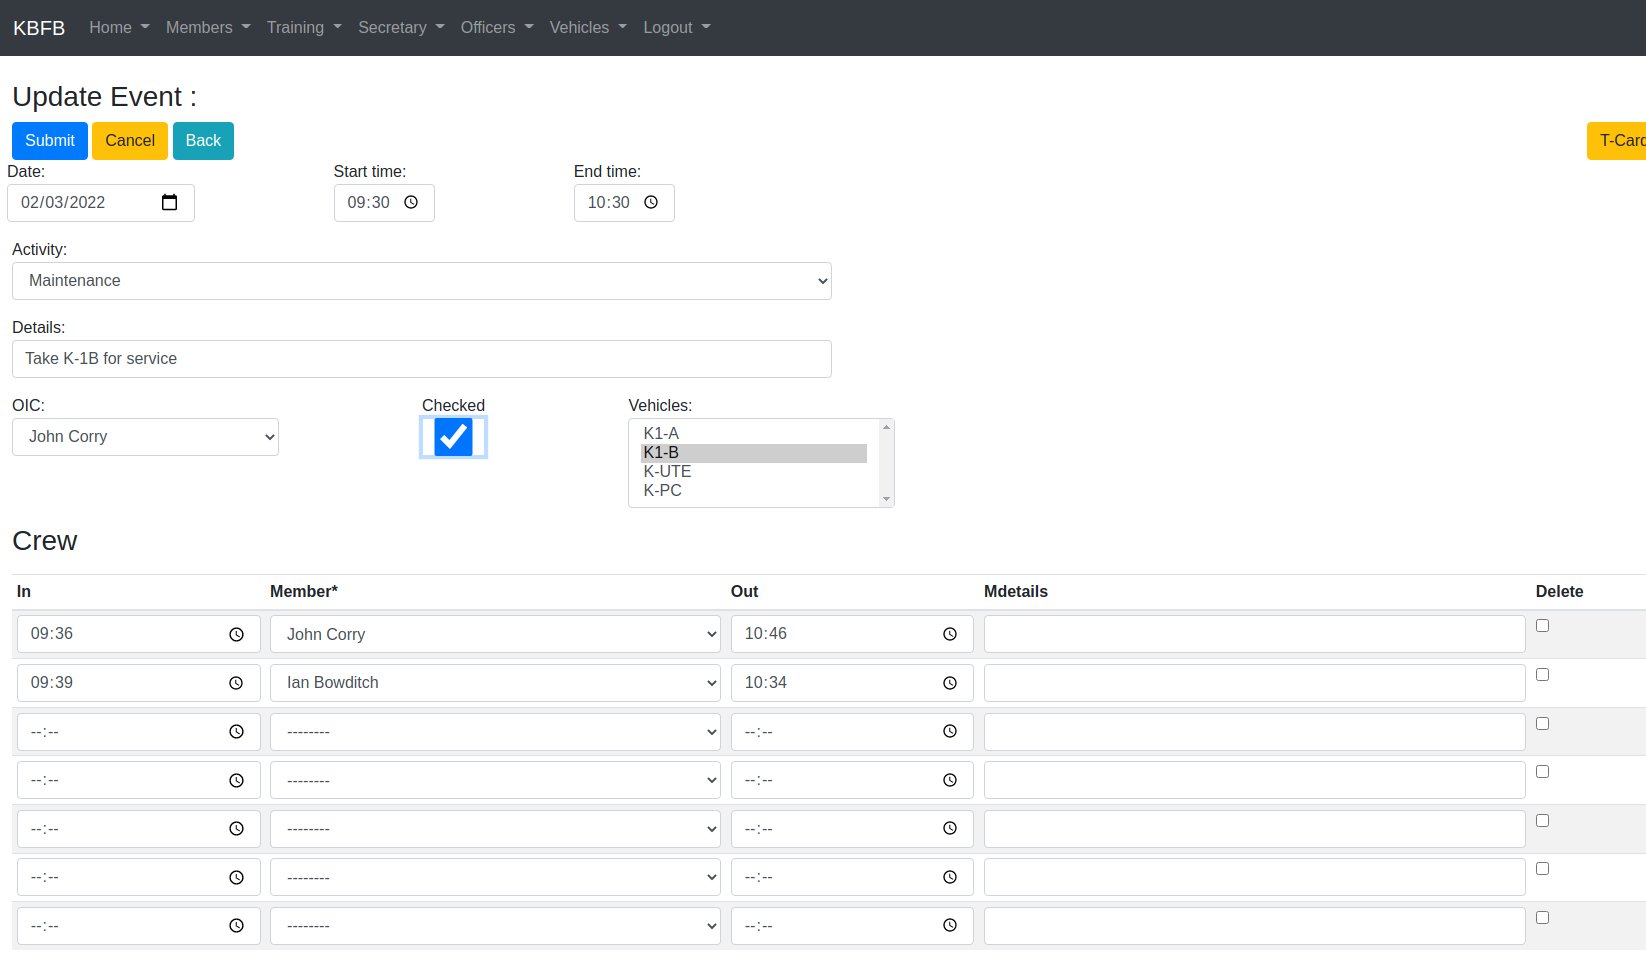Tick Delete checkbox in fifth crew row
This screenshot has width=1646, height=968.
[x=1542, y=821]
